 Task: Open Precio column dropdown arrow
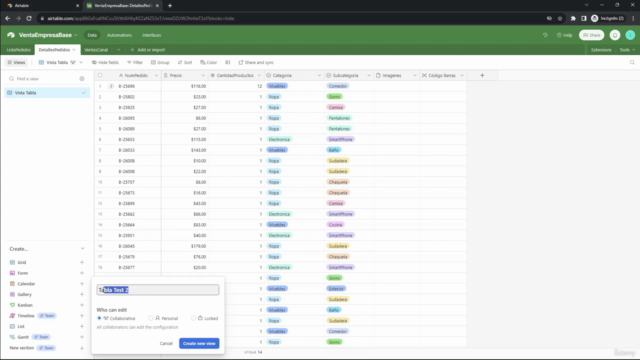(x=203, y=76)
